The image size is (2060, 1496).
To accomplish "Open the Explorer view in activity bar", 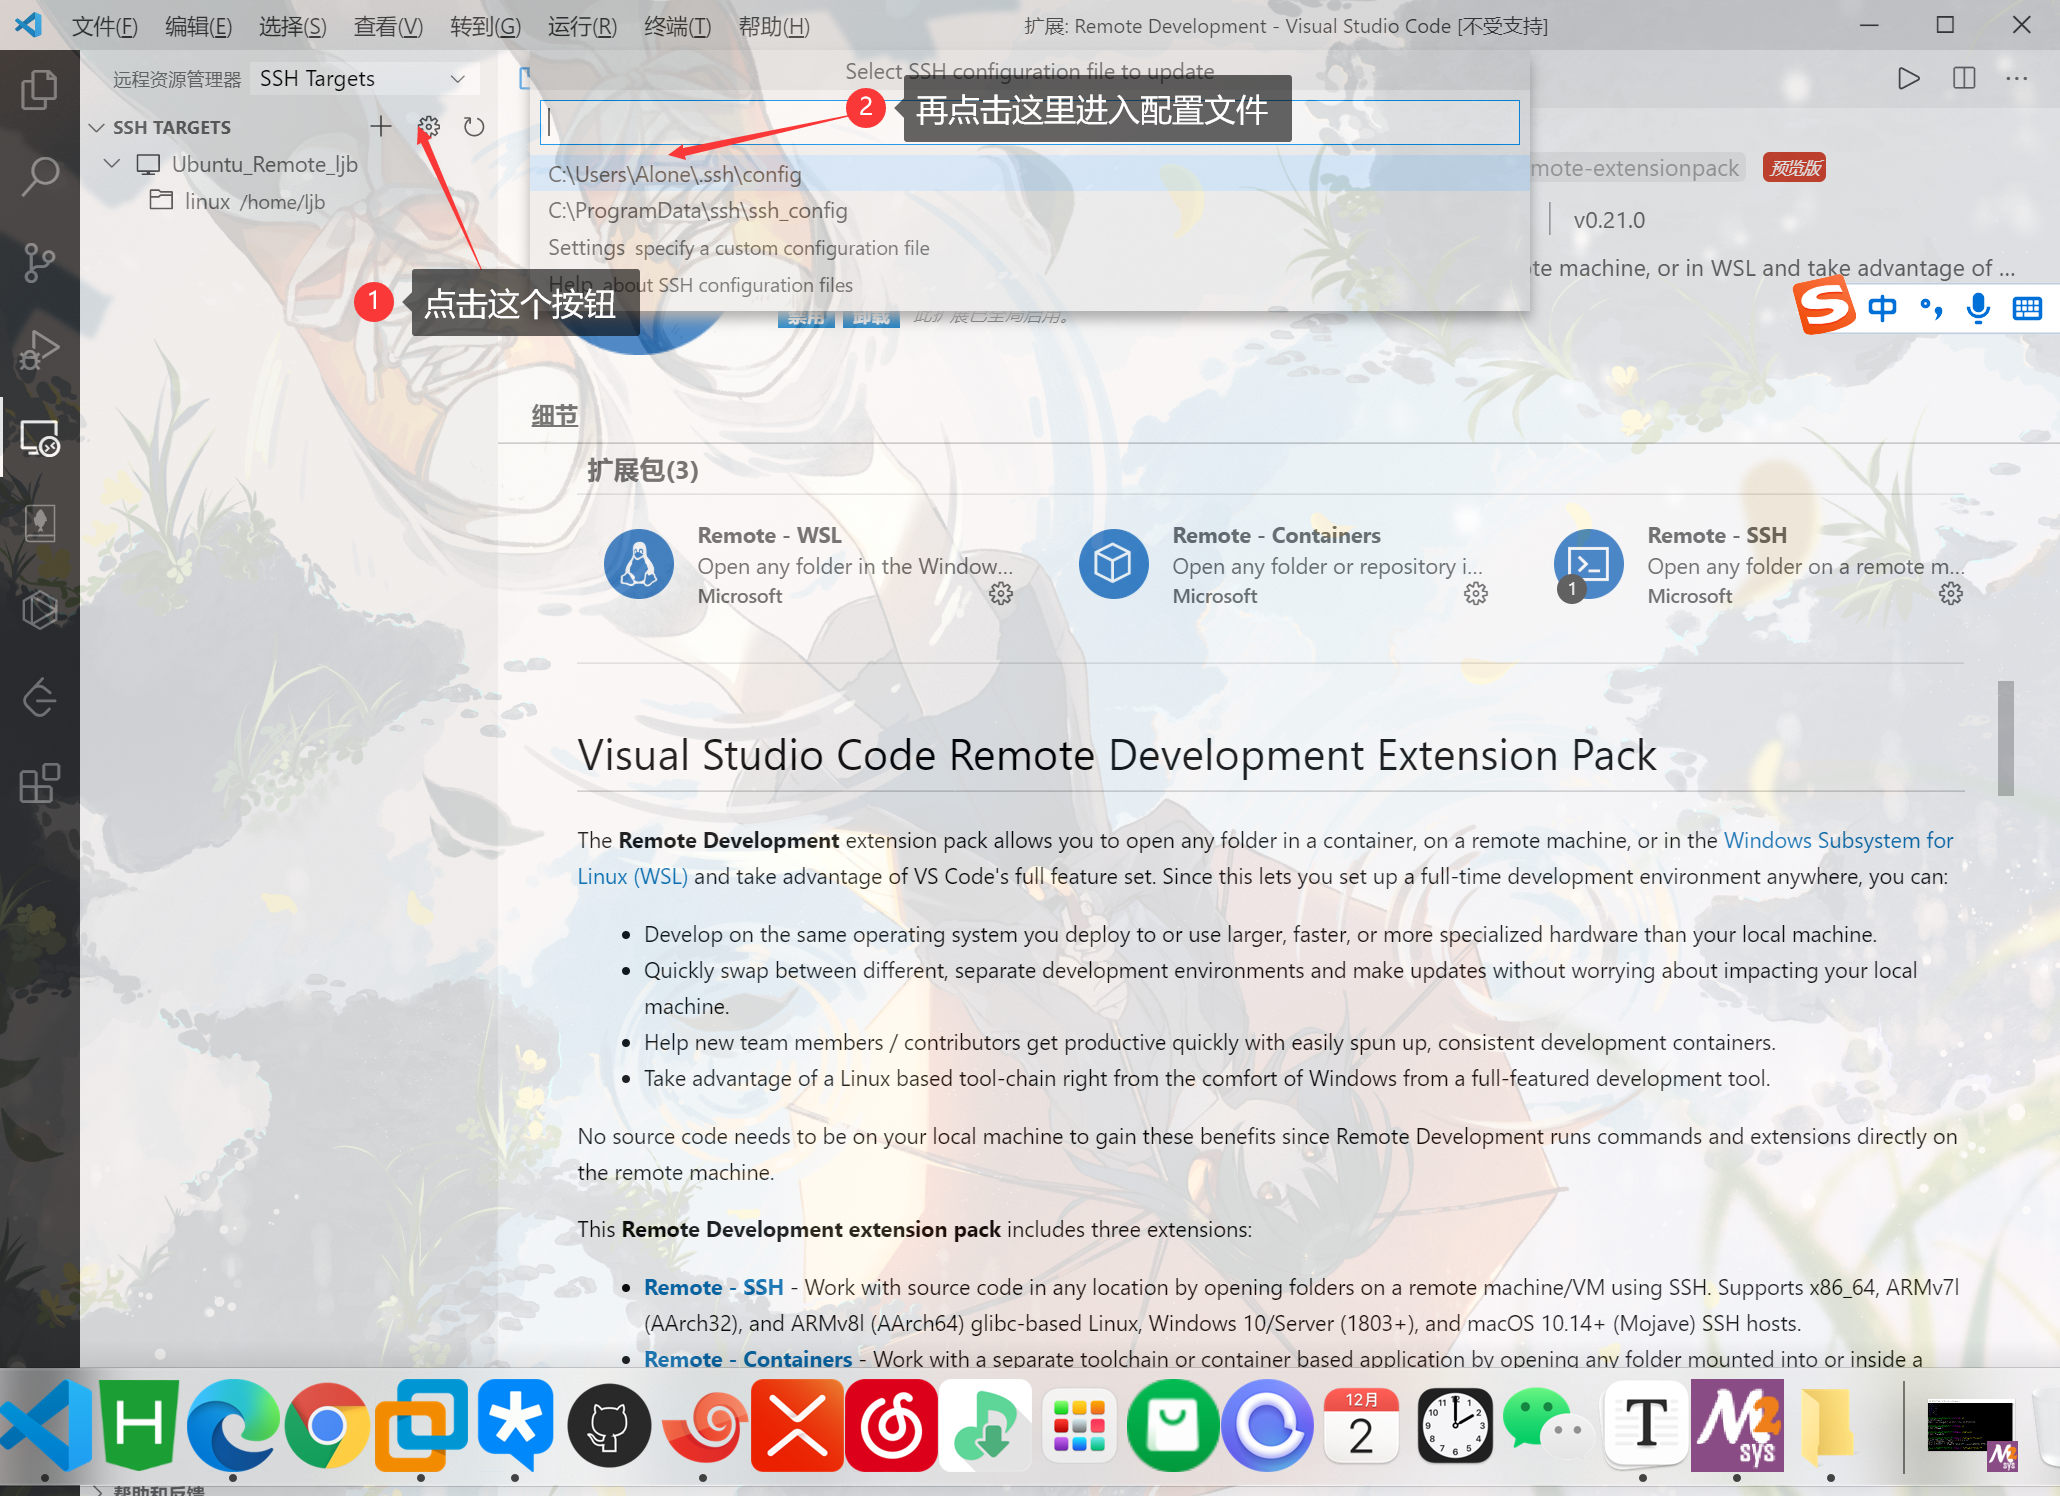I will click(x=39, y=90).
